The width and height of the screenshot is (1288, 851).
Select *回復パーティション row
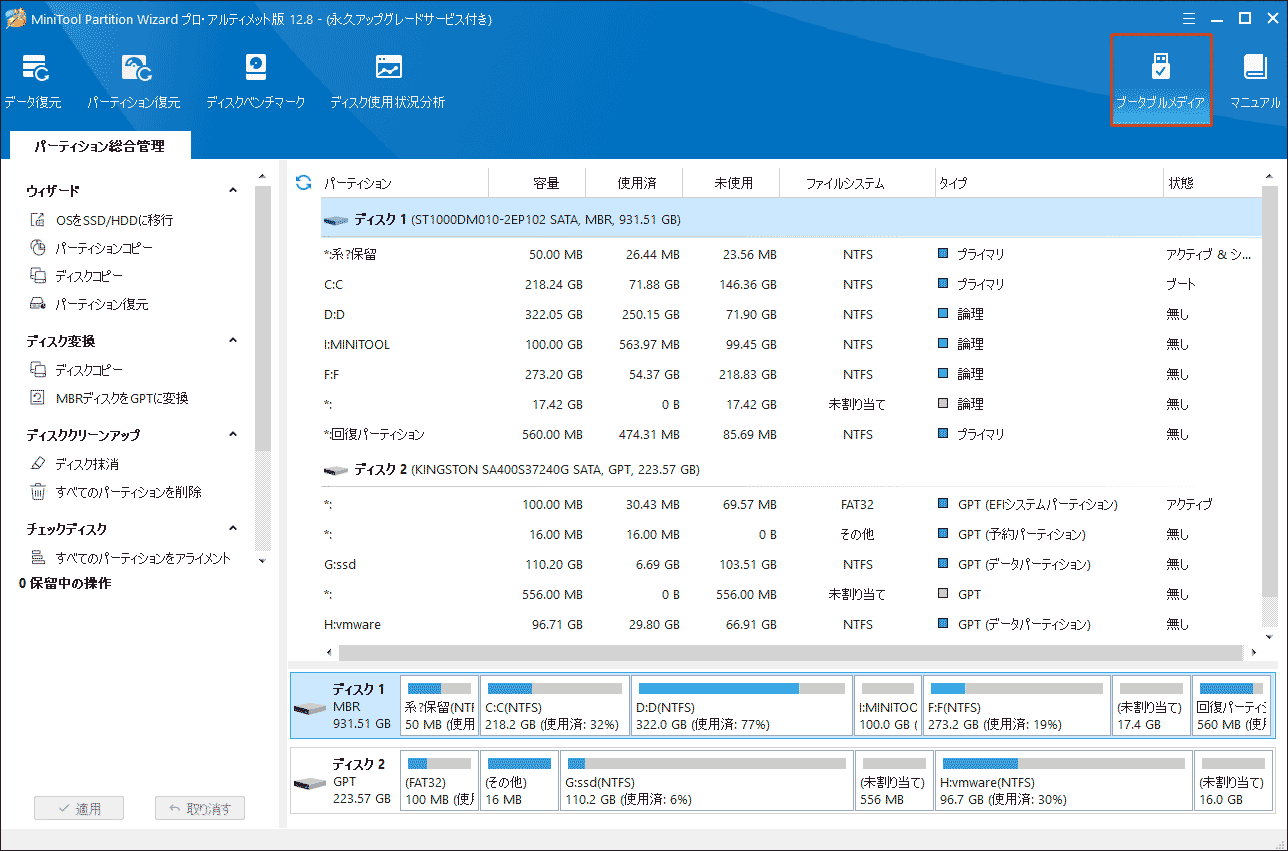[791, 434]
